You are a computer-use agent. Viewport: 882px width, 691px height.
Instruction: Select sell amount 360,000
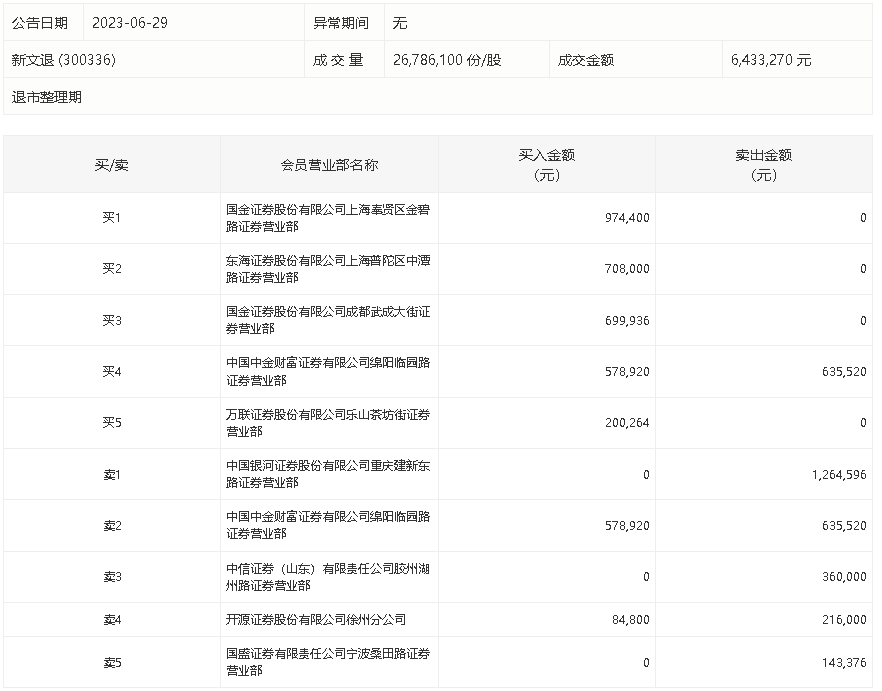point(844,577)
